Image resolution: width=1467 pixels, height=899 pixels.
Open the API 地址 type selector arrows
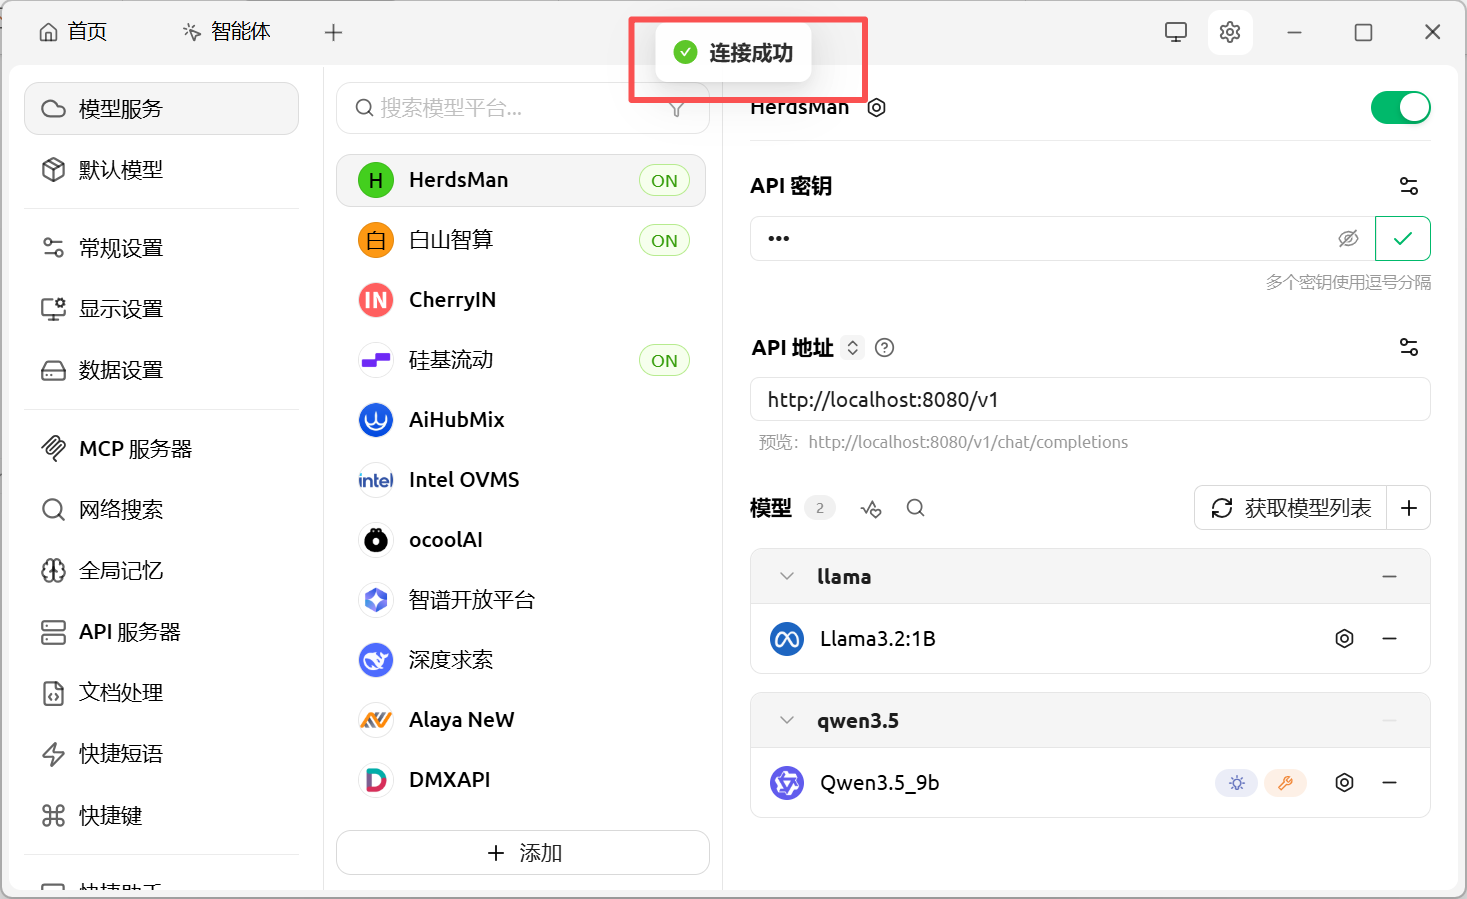pos(853,347)
